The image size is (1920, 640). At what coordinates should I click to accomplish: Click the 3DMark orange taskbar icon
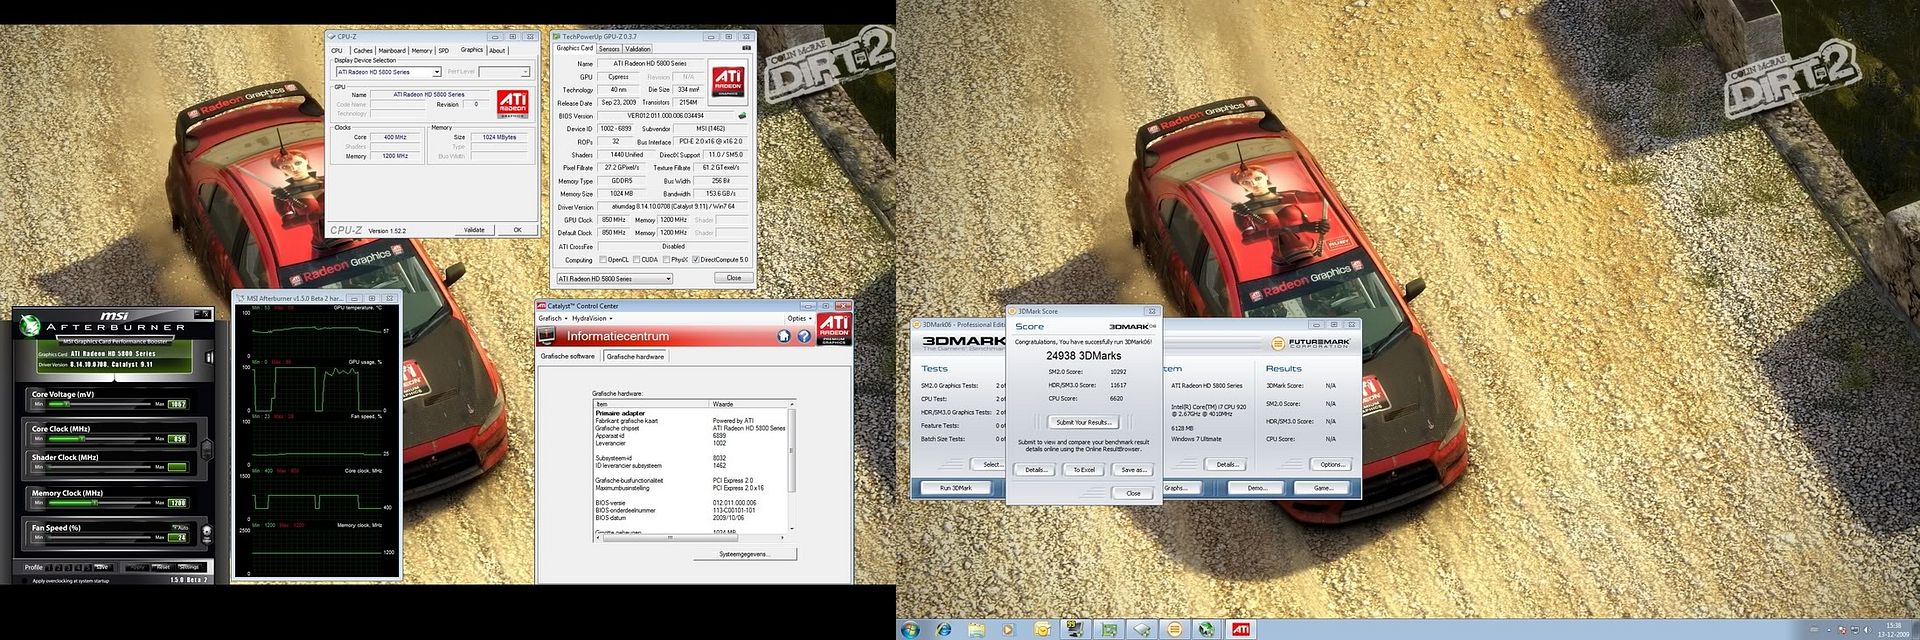(1174, 630)
